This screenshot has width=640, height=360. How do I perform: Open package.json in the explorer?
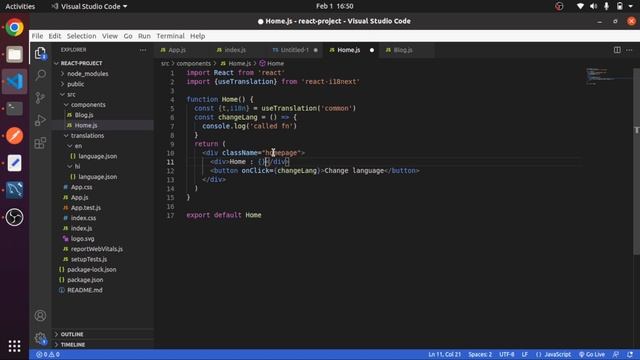click(85, 280)
